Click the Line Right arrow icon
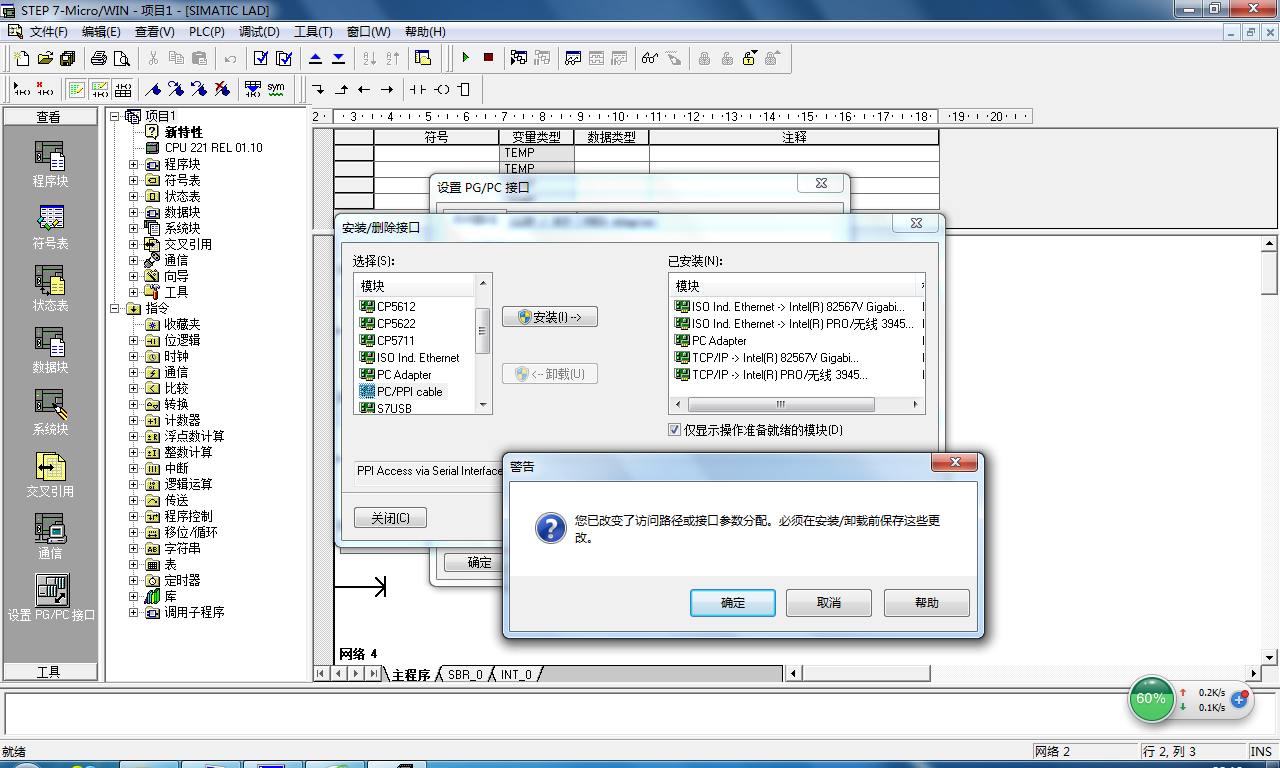Image resolution: width=1280 pixels, height=768 pixels. pos(387,89)
